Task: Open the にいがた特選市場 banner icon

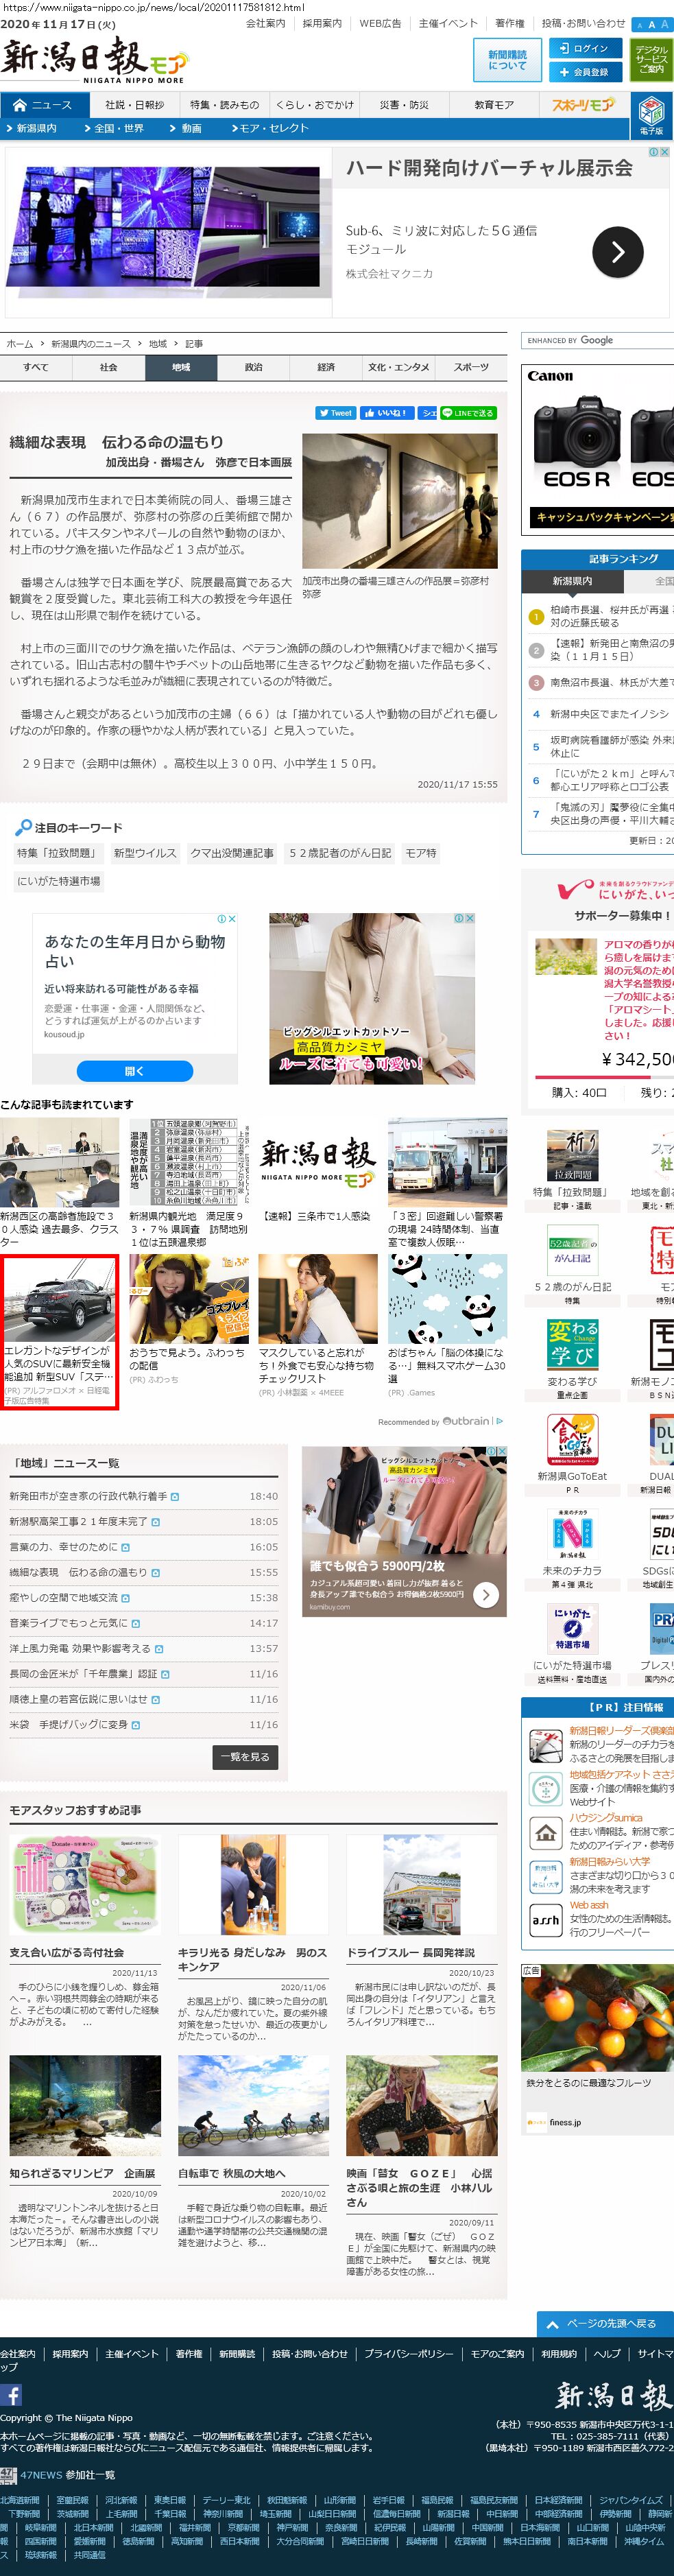Action: 572,1630
